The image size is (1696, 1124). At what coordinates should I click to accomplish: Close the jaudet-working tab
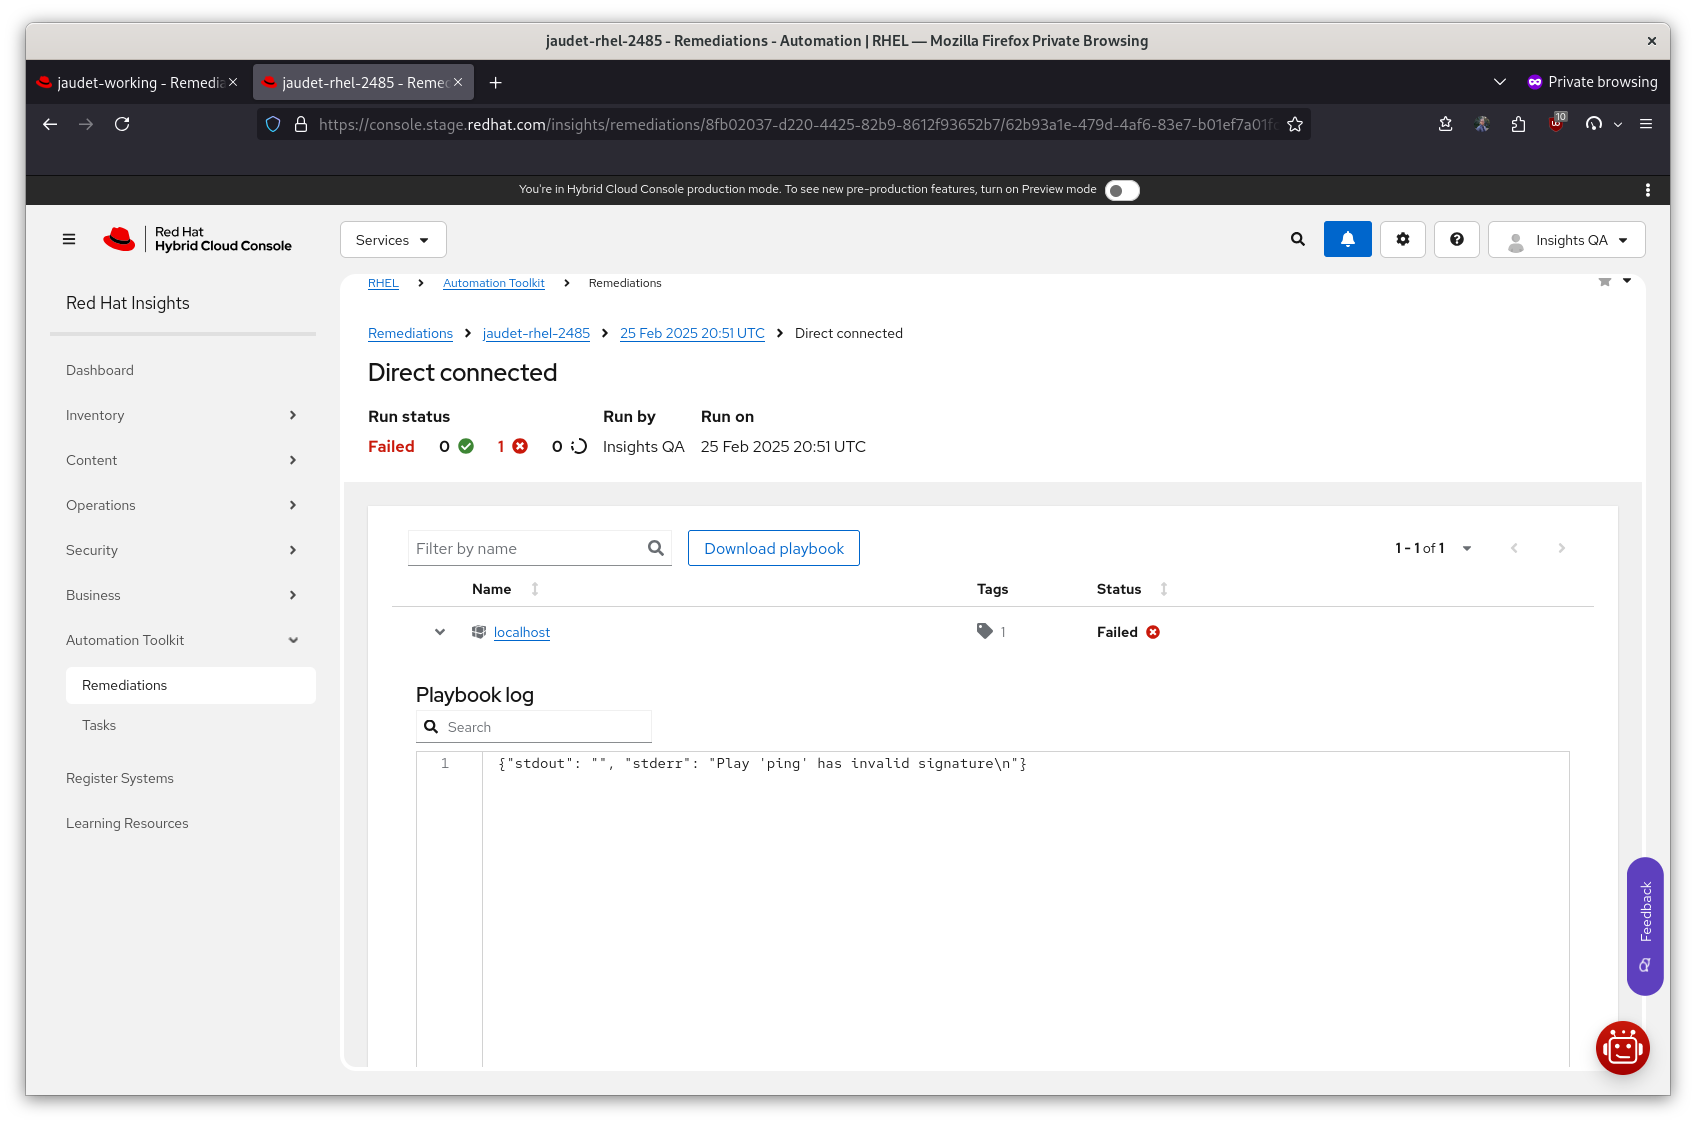click(x=233, y=82)
